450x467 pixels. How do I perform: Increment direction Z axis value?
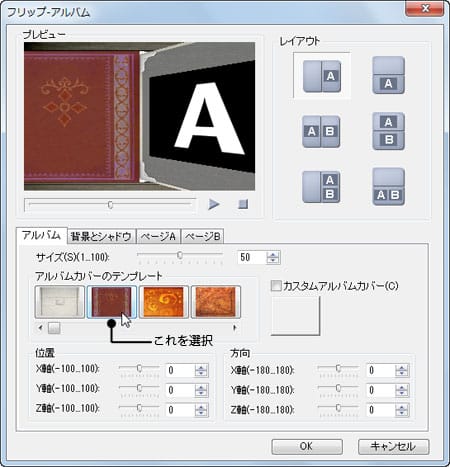tap(402, 406)
